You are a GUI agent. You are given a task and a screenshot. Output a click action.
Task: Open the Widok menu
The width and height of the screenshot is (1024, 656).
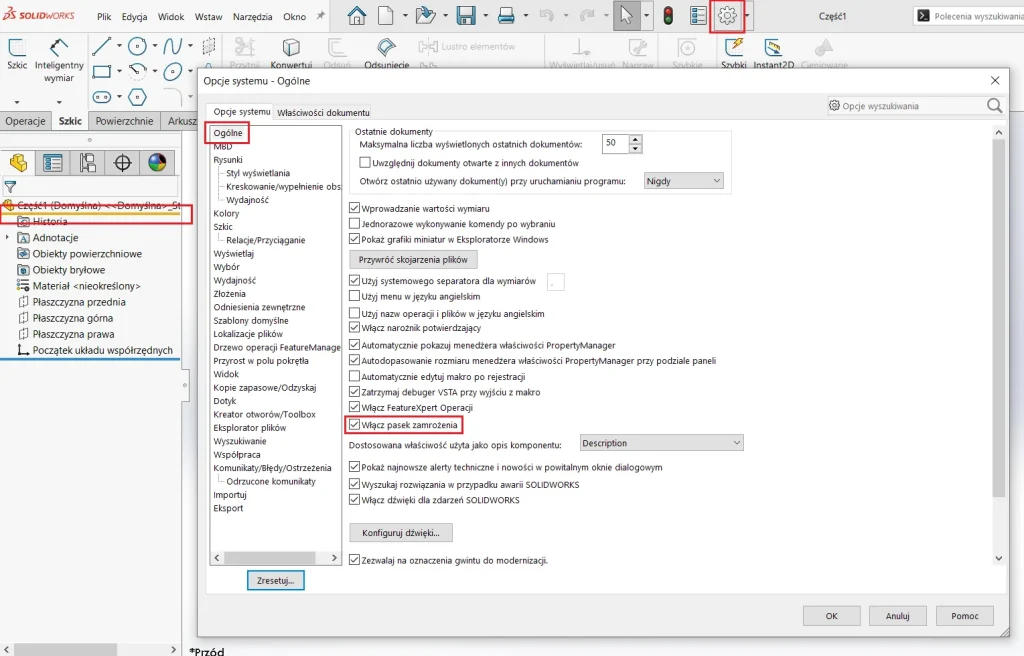[x=171, y=16]
